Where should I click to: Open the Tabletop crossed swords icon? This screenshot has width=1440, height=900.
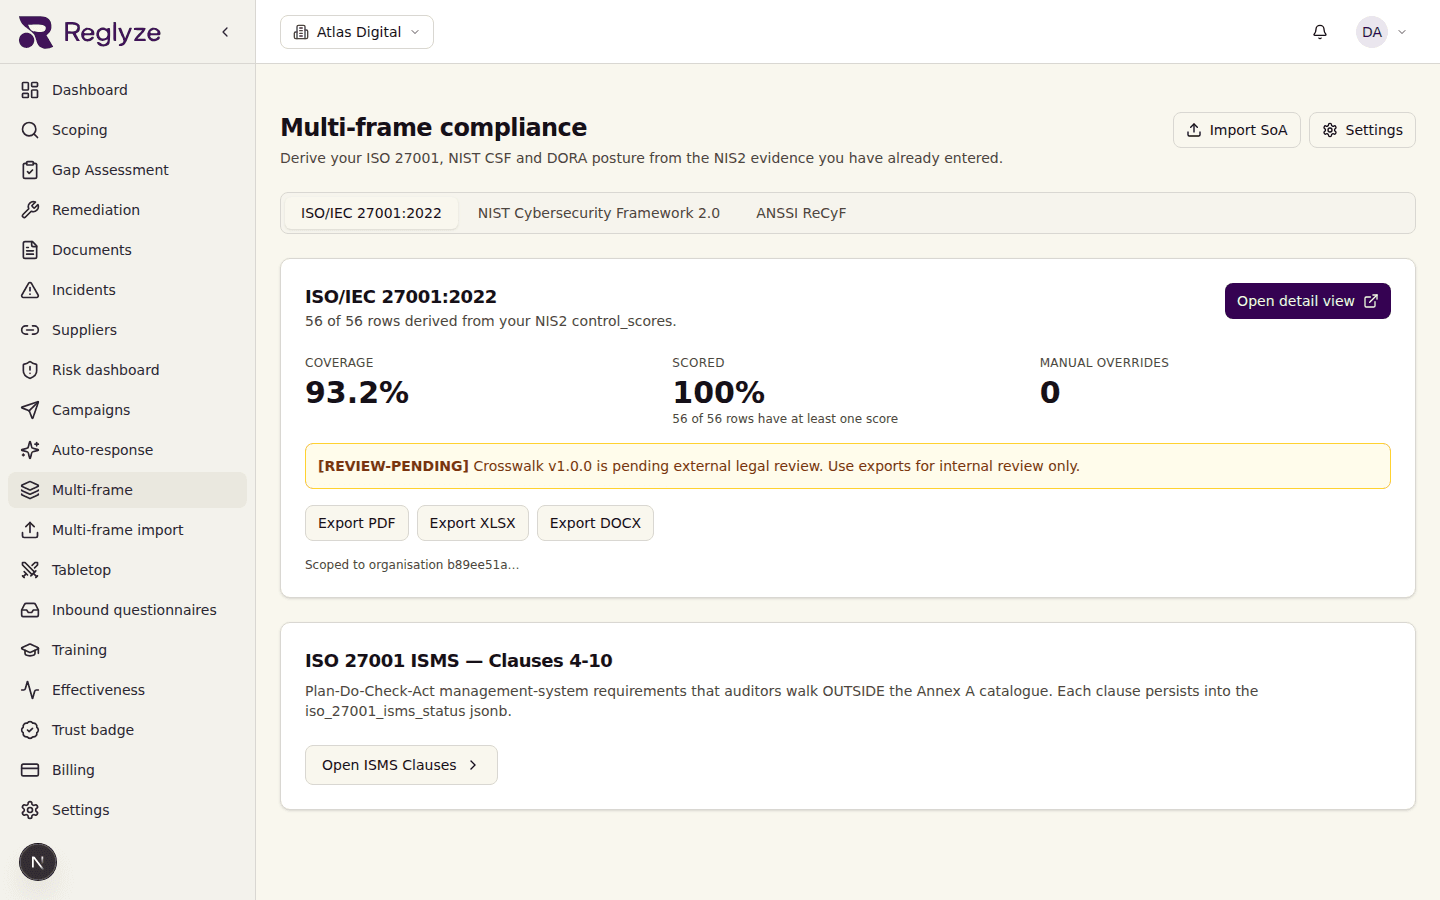pyautogui.click(x=30, y=570)
